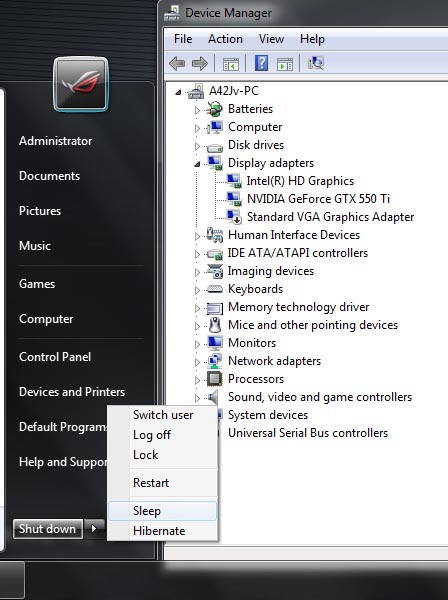The width and height of the screenshot is (448, 600).
Task: Click the Forward arrow toolbar icon
Action: [200, 64]
